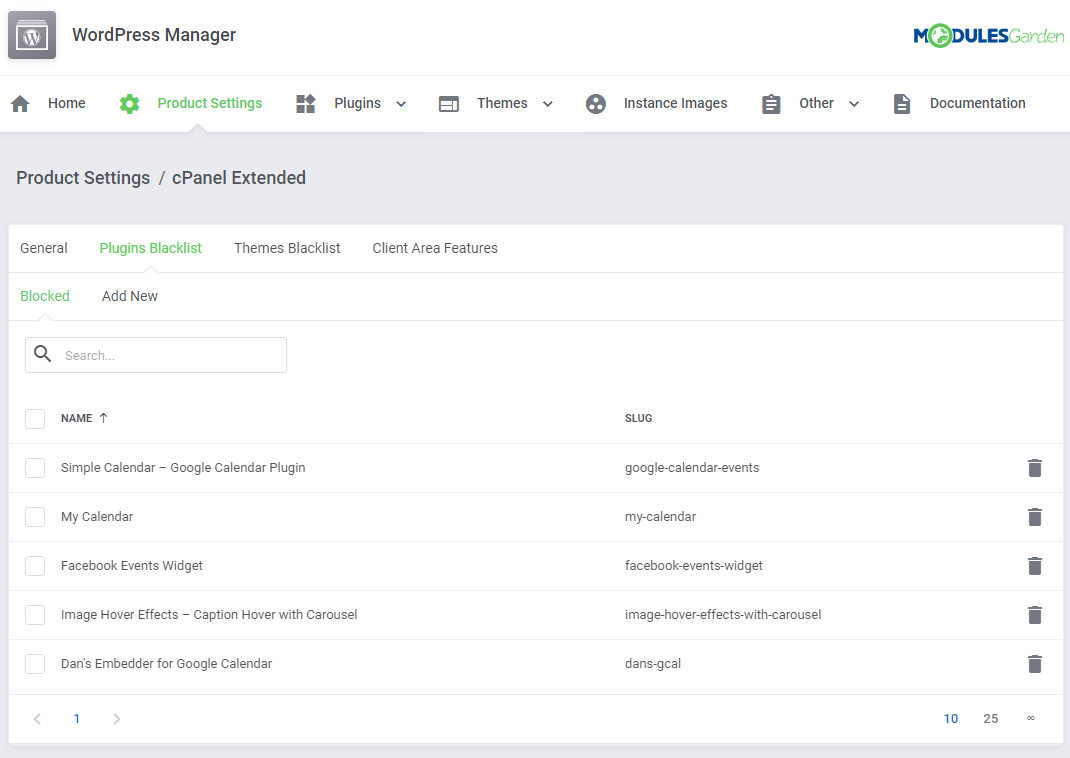The height and width of the screenshot is (758, 1070).
Task: Click Simple Calendar – Google Calendar Plugin name
Action: point(183,468)
